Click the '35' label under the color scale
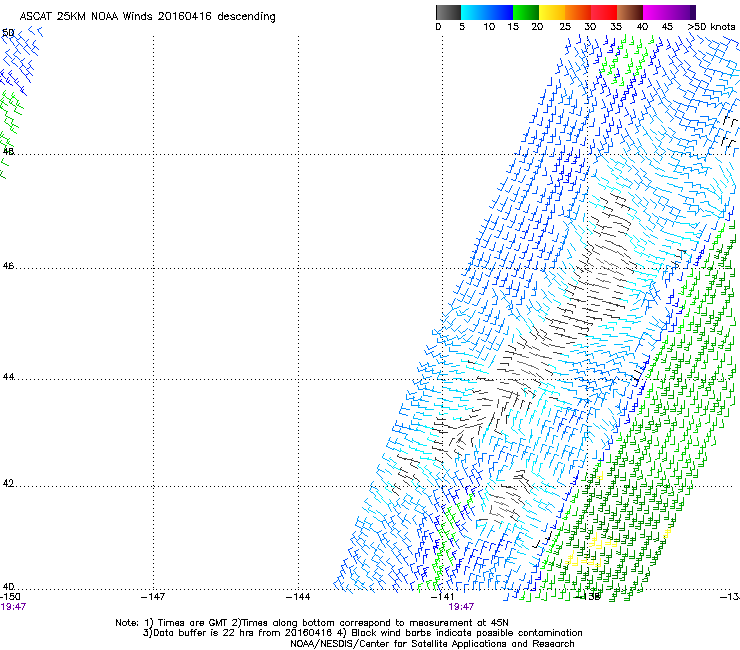The width and height of the screenshot is (740, 650). (x=616, y=27)
